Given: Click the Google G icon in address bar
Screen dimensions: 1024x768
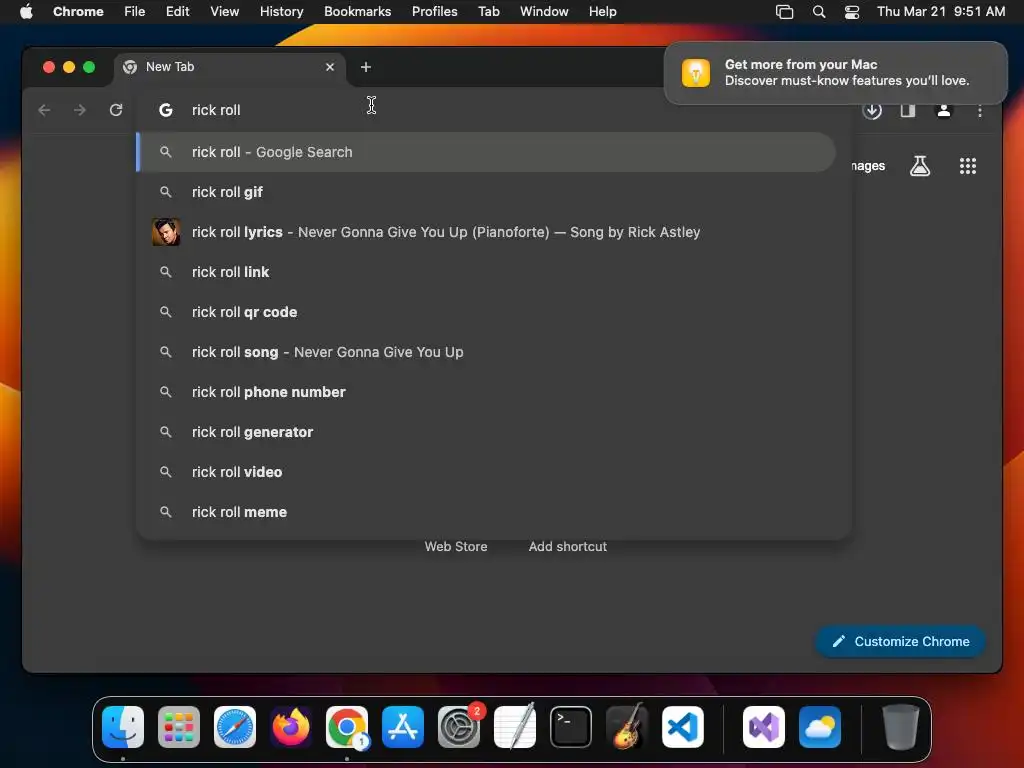Looking at the screenshot, I should click(166, 110).
